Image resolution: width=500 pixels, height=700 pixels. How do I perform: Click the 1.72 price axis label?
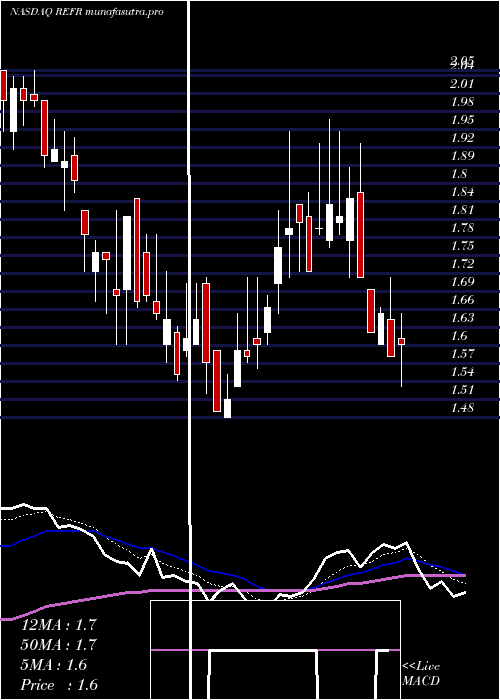(x=462, y=264)
